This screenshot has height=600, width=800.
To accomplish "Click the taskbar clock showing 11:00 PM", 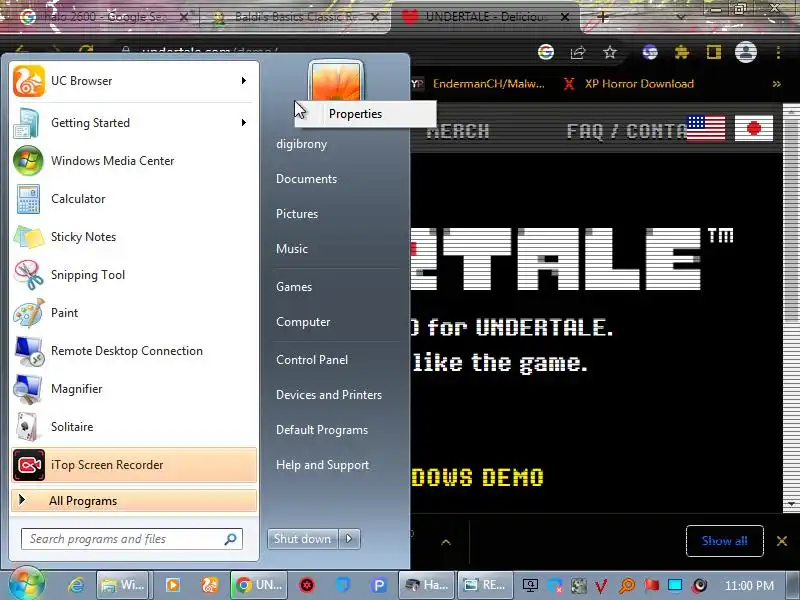I will (x=749, y=586).
